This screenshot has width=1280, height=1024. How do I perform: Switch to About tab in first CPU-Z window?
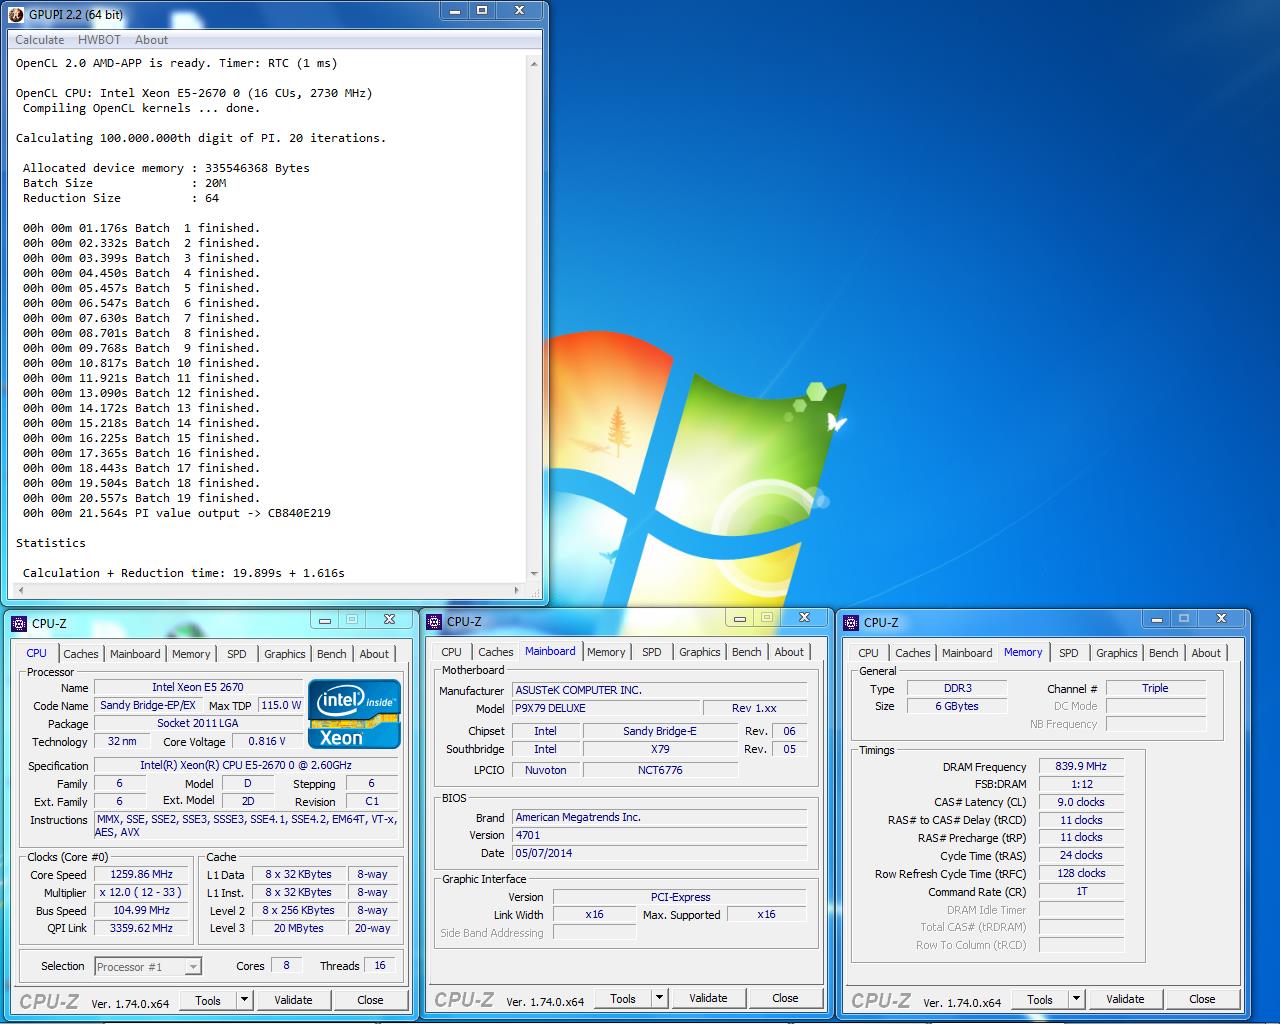click(x=374, y=654)
